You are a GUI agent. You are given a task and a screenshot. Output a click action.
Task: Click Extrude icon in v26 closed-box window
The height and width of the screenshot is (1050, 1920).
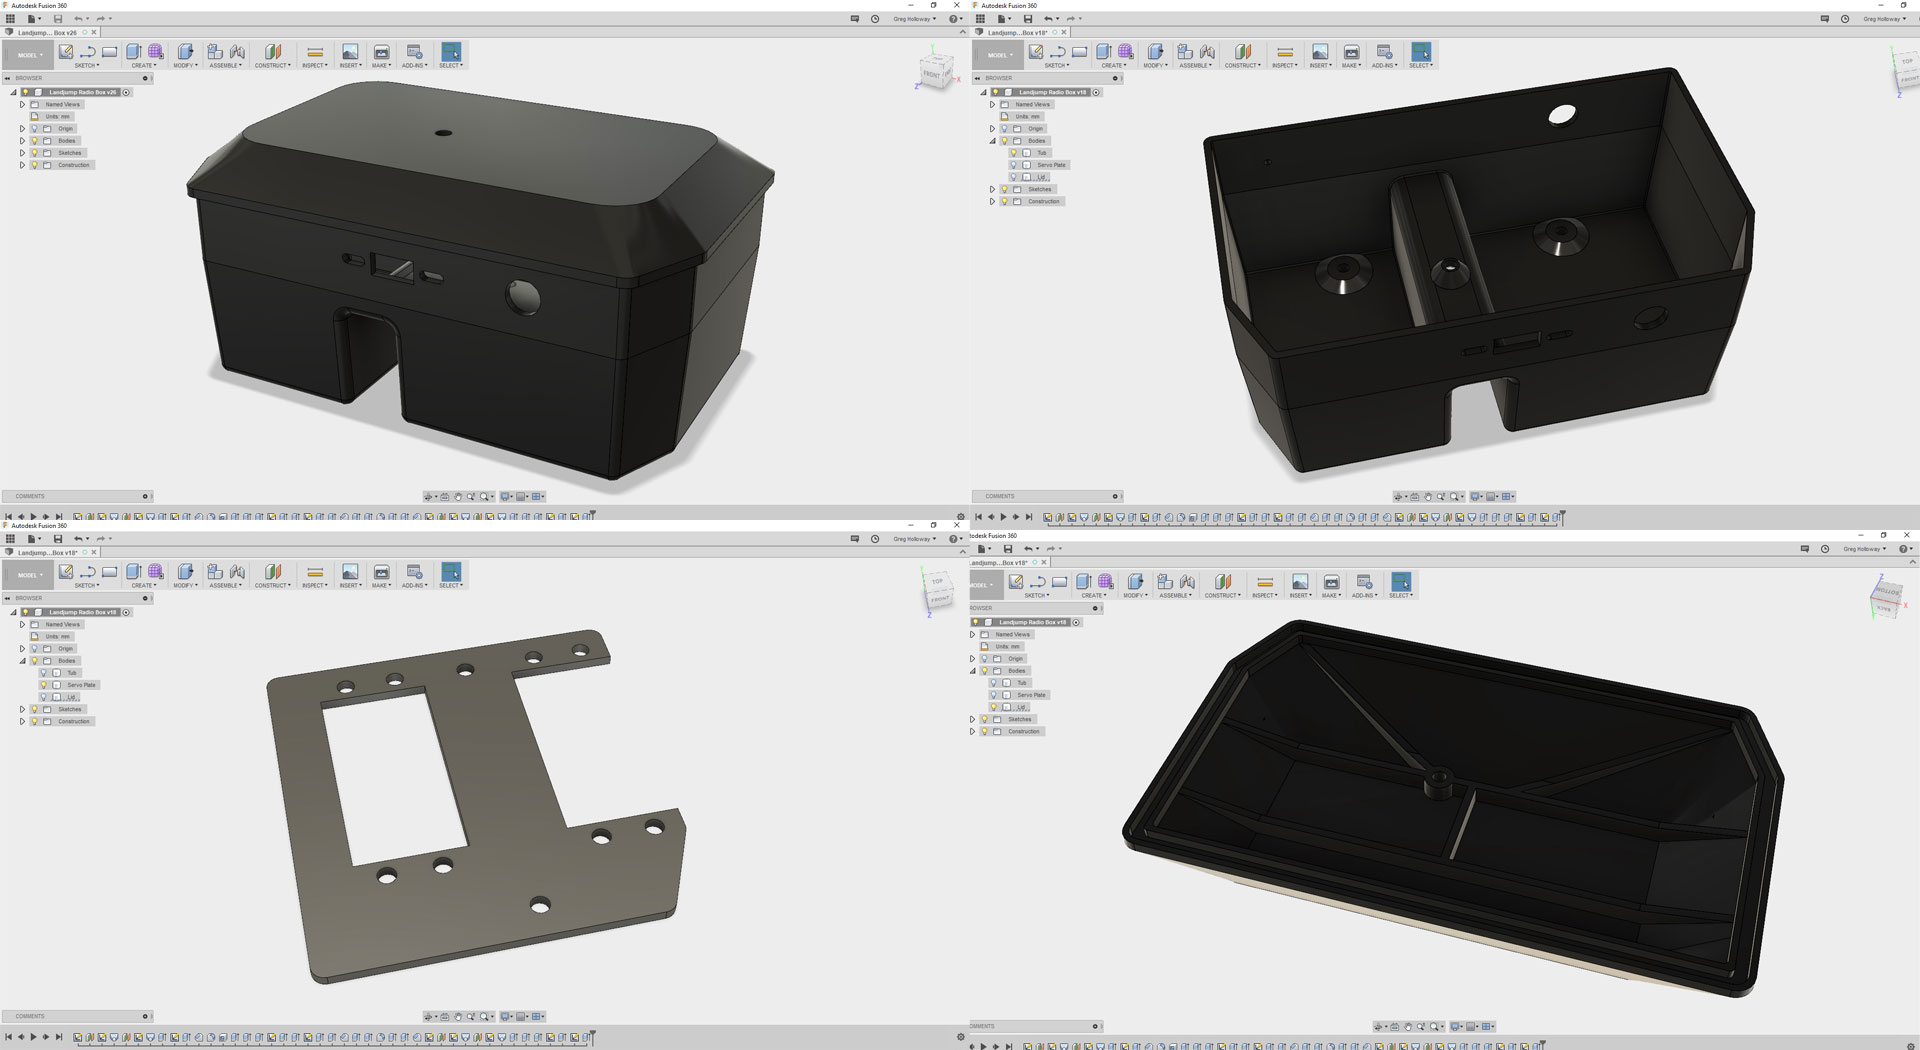[134, 52]
